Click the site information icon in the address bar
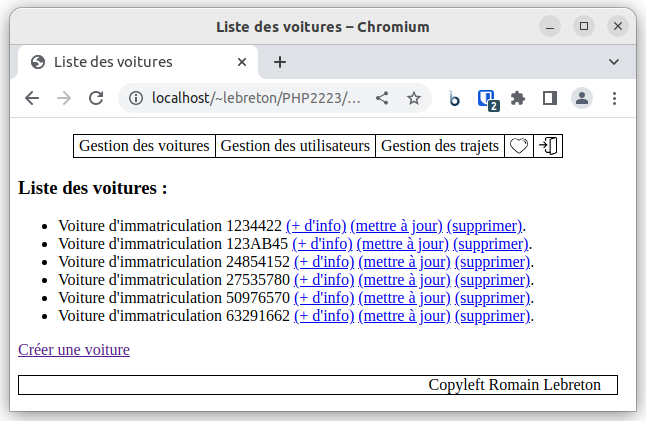 (136, 98)
